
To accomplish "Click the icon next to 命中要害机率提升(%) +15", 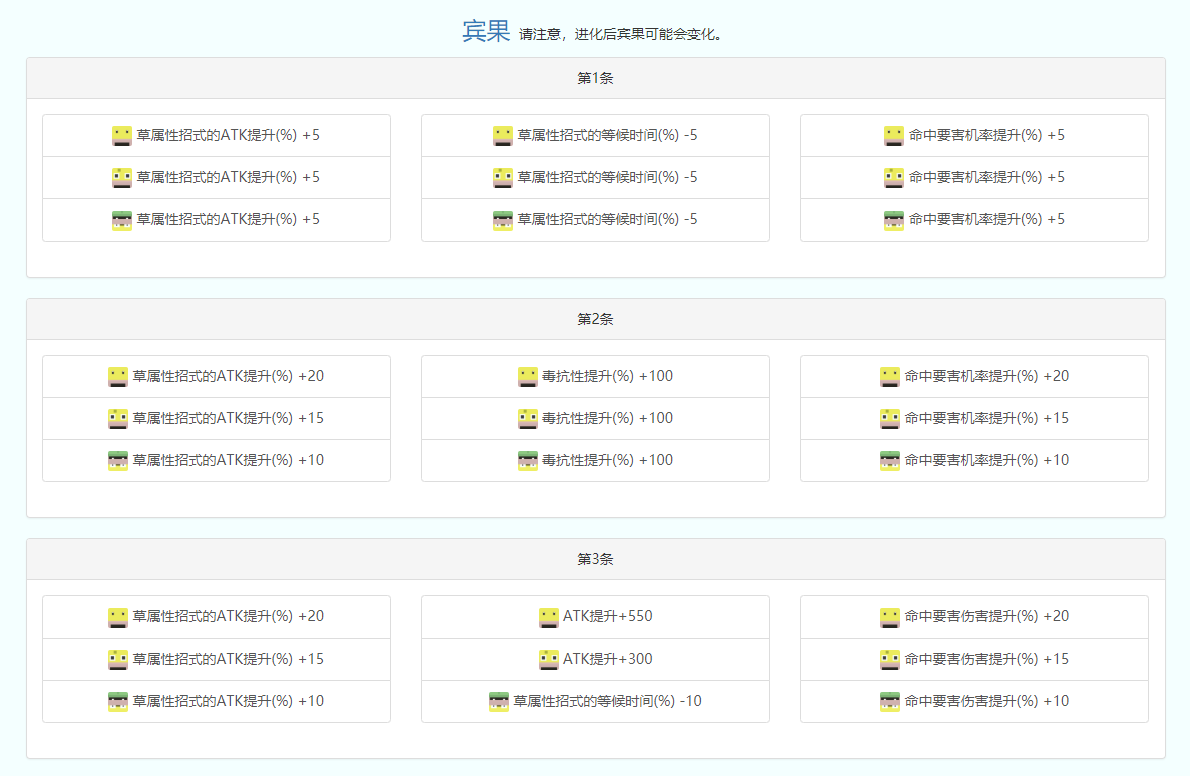I will [x=890, y=418].
